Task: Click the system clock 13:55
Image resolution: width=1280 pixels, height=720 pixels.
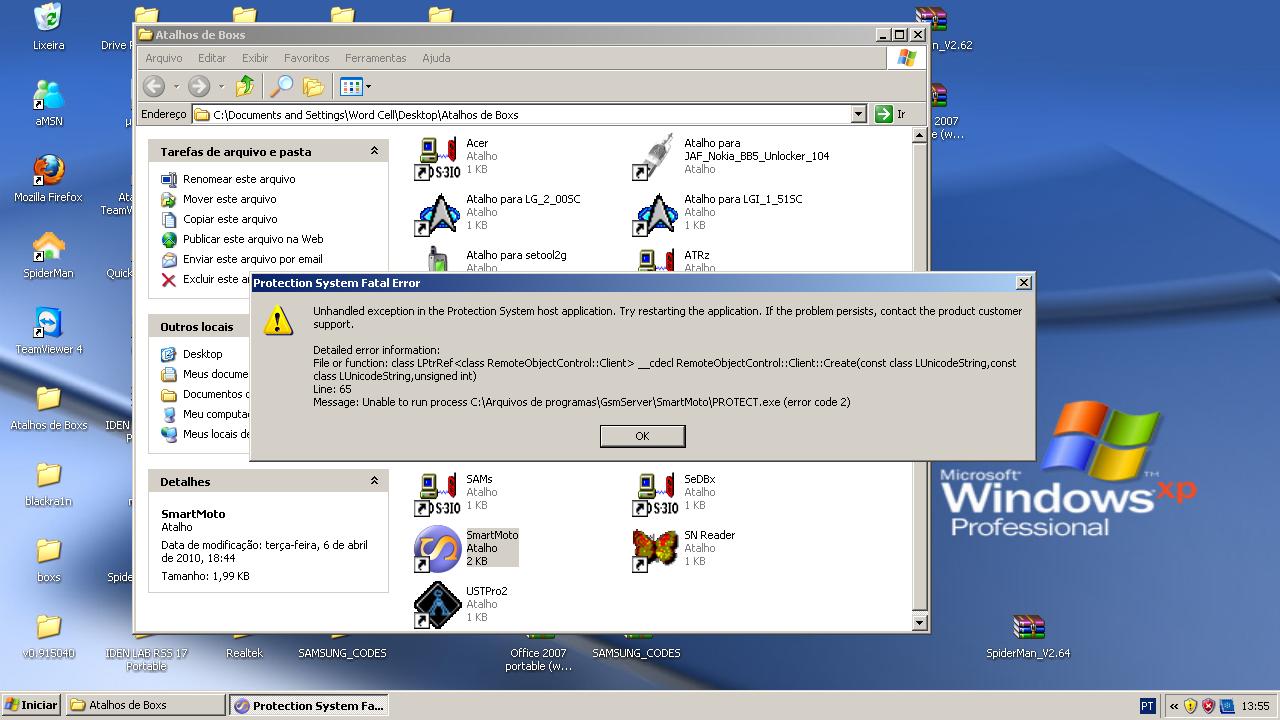Action: 1255,706
